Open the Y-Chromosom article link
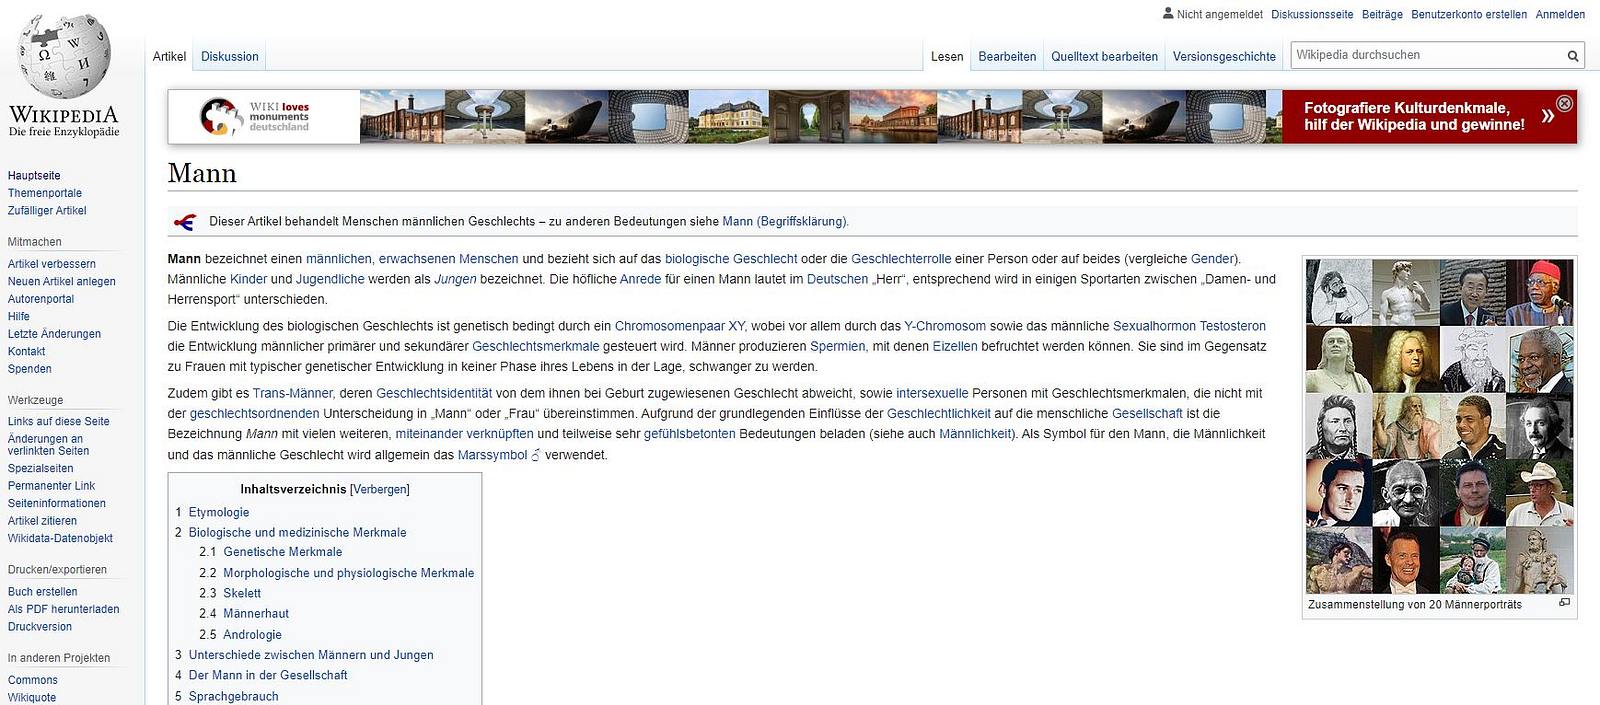Screen dimensions: 1600x705 [x=945, y=326]
